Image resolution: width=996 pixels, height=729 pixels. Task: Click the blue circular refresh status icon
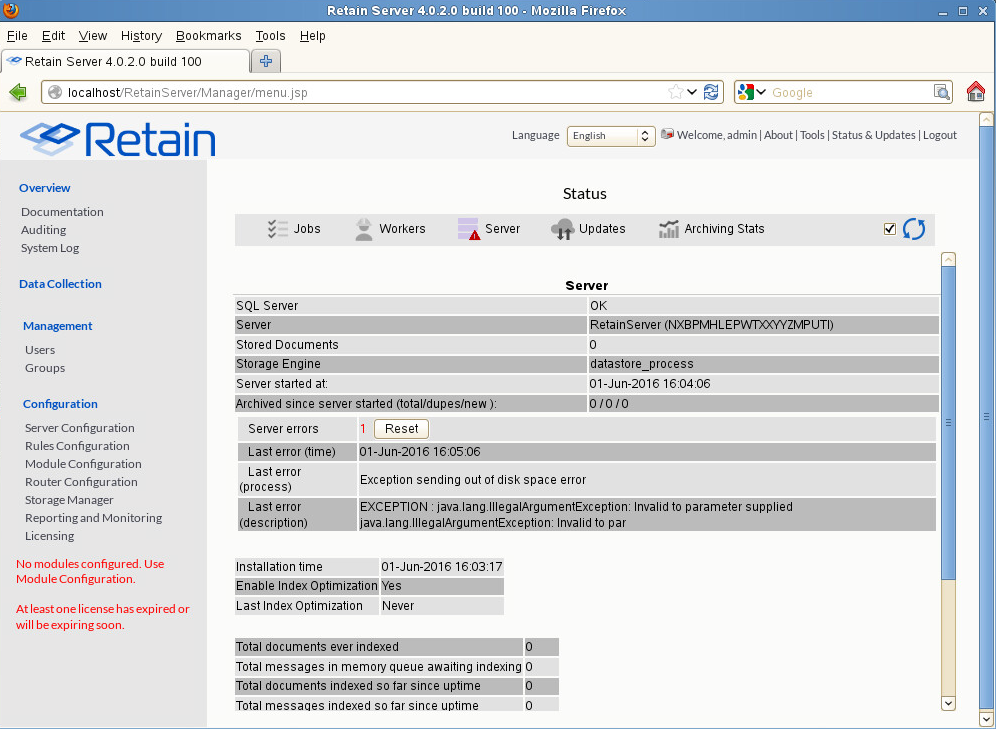[914, 229]
